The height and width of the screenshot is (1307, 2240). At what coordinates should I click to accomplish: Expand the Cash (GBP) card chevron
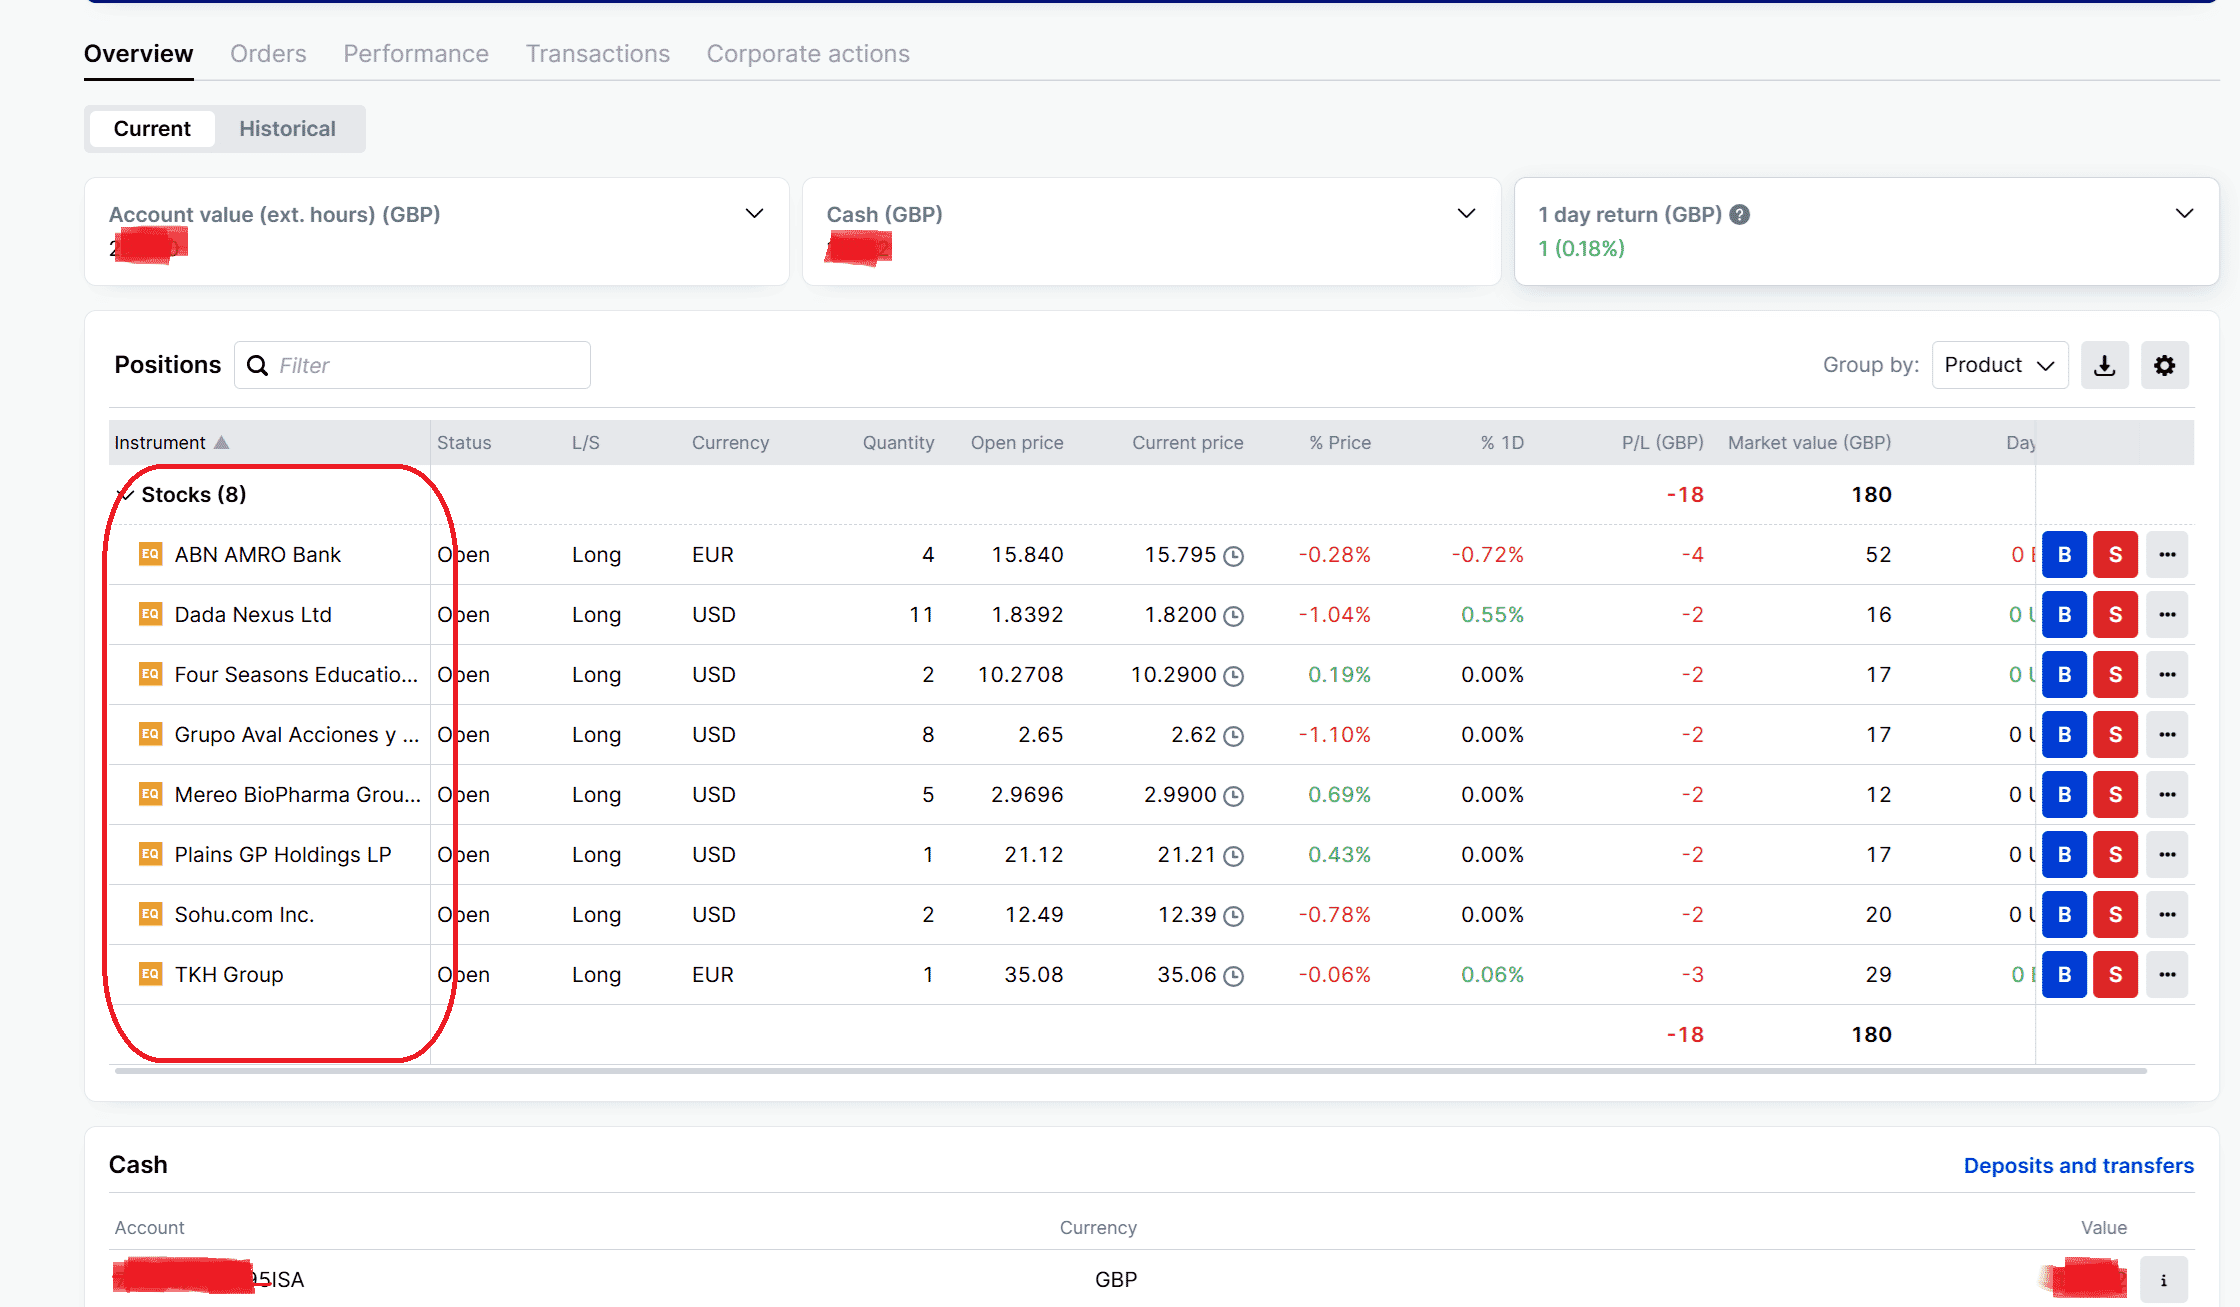click(1466, 213)
